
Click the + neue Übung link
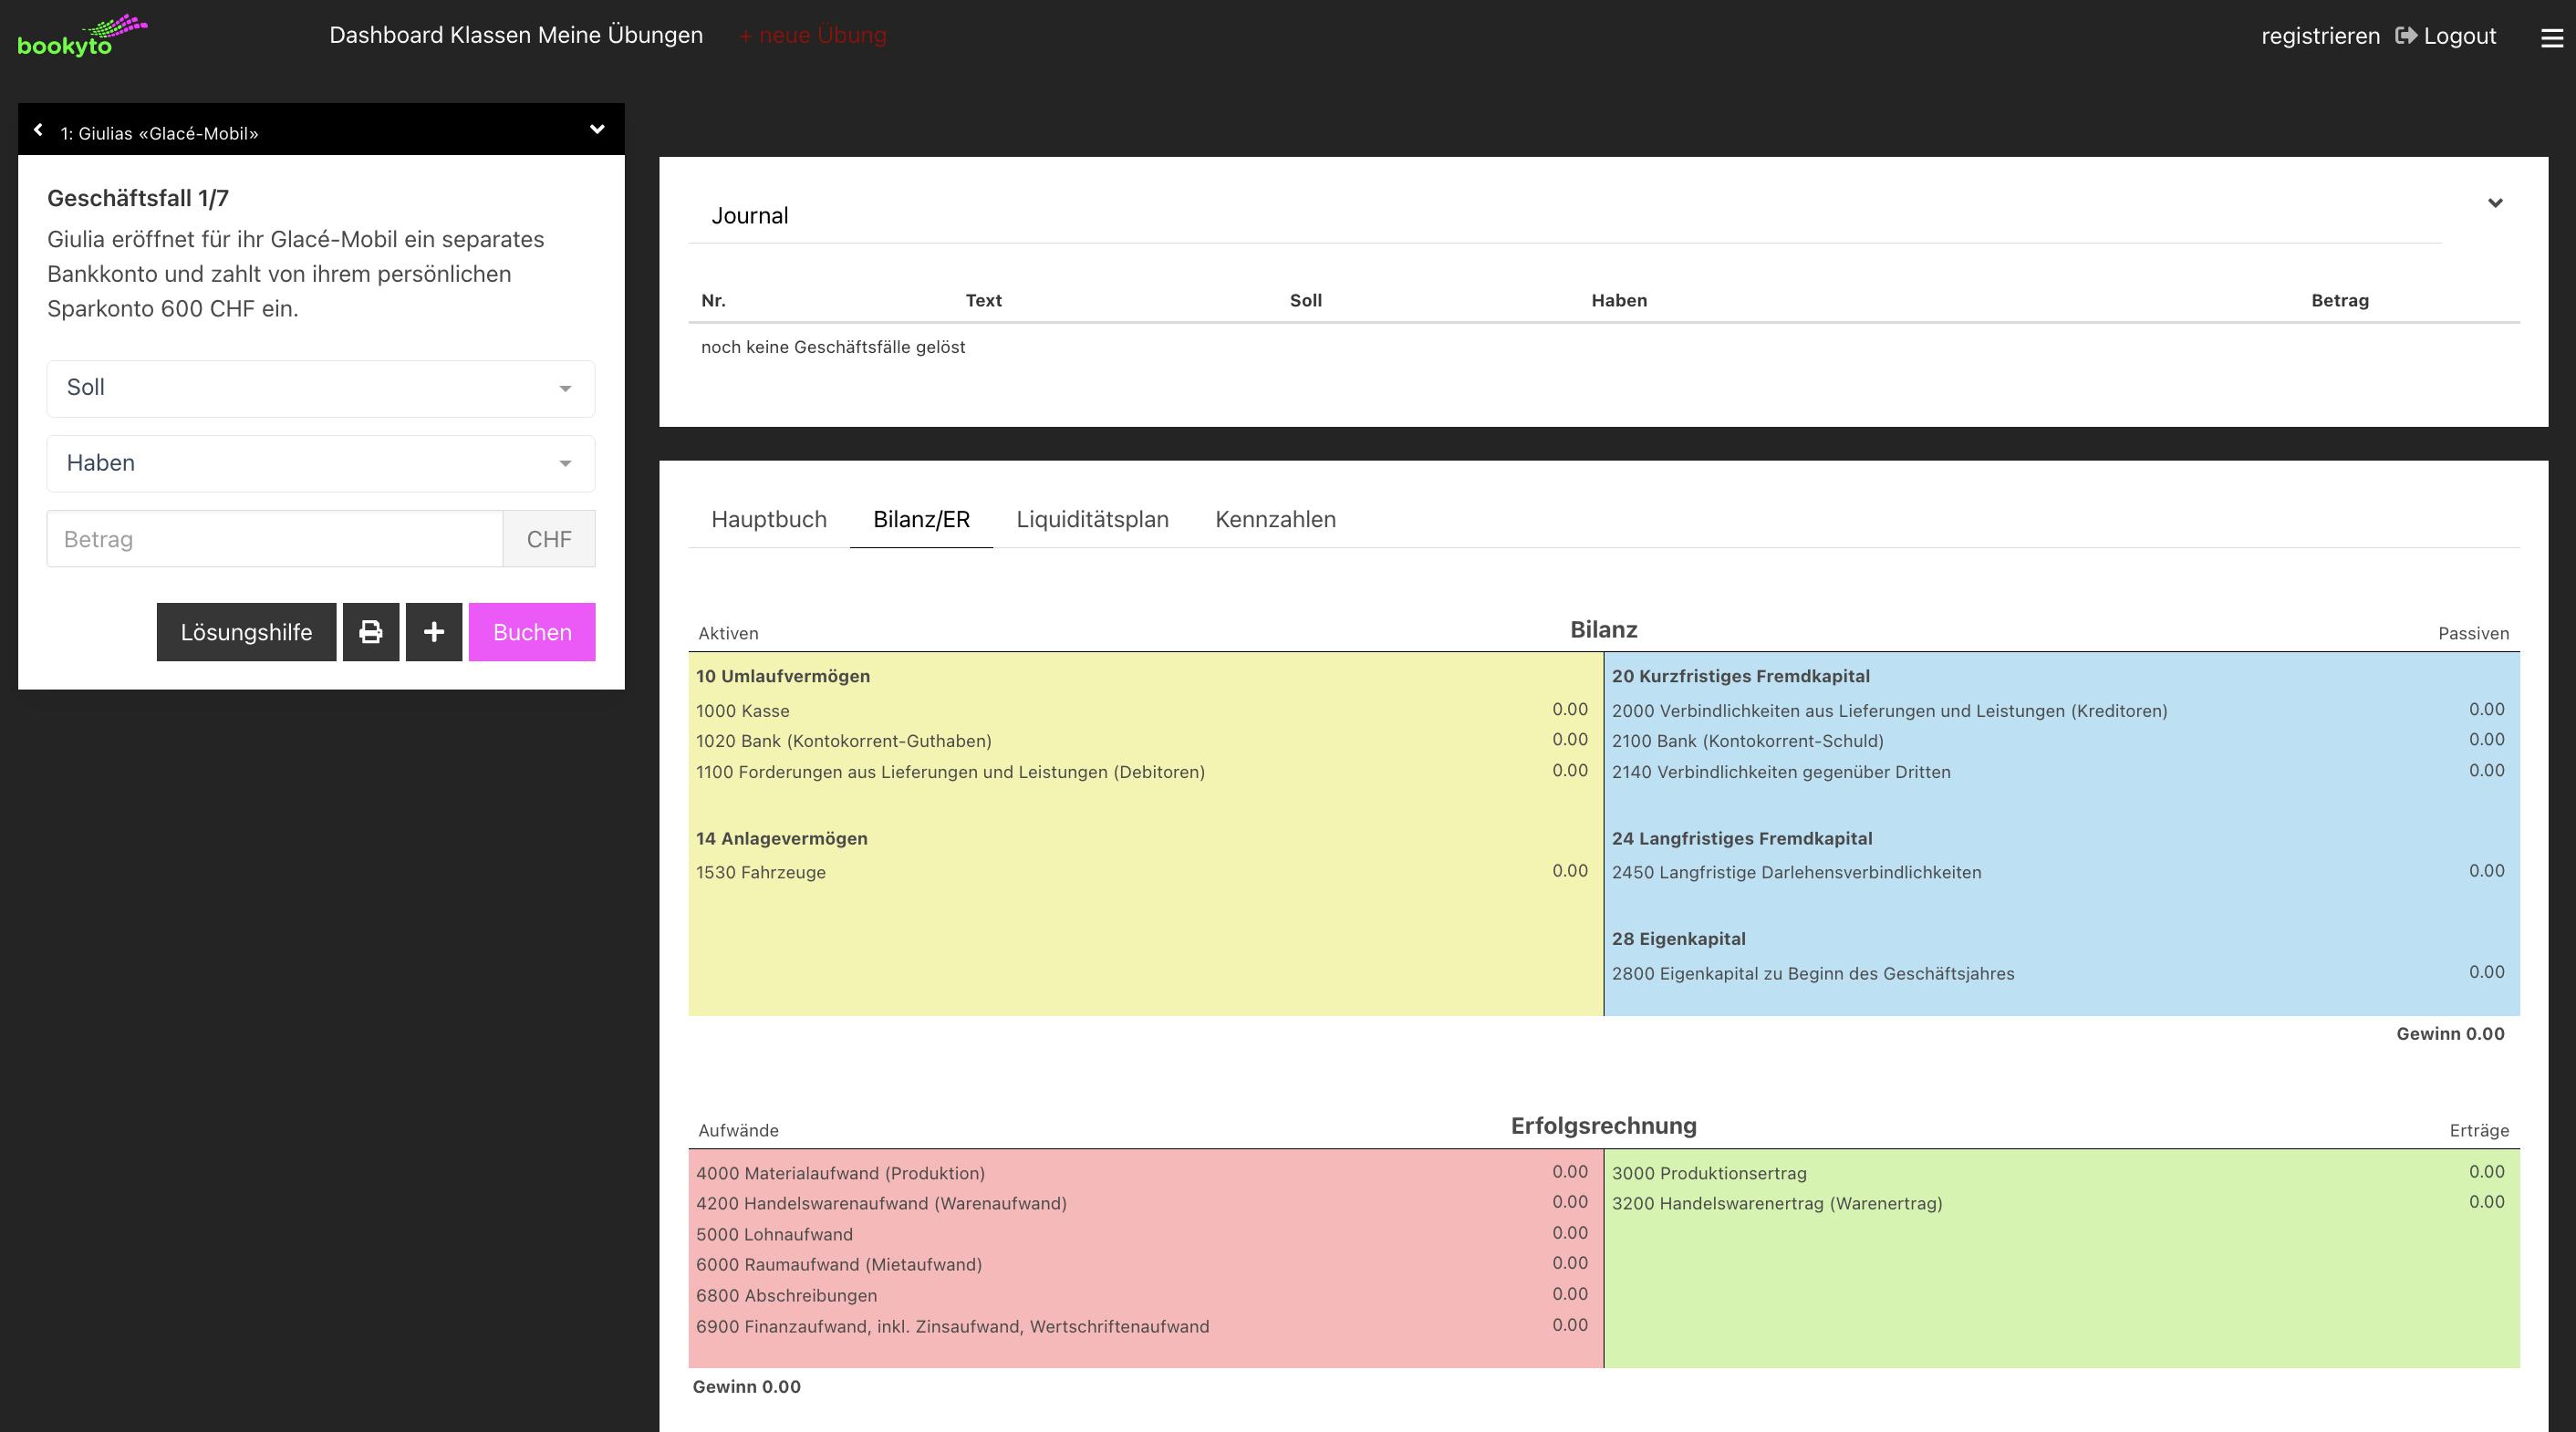click(812, 35)
